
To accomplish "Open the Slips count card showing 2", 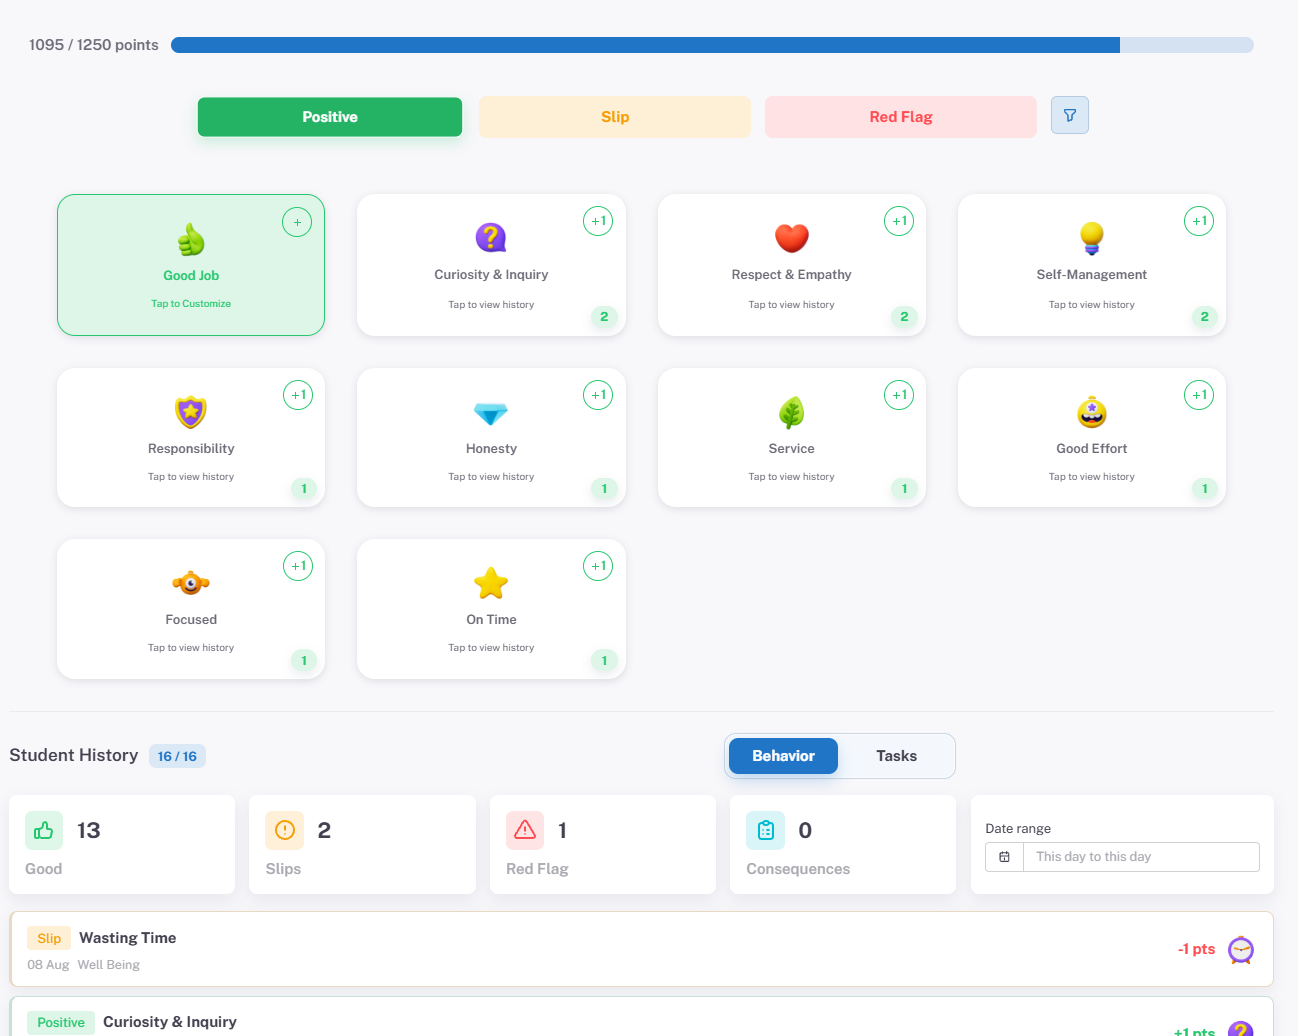I will pos(362,844).
